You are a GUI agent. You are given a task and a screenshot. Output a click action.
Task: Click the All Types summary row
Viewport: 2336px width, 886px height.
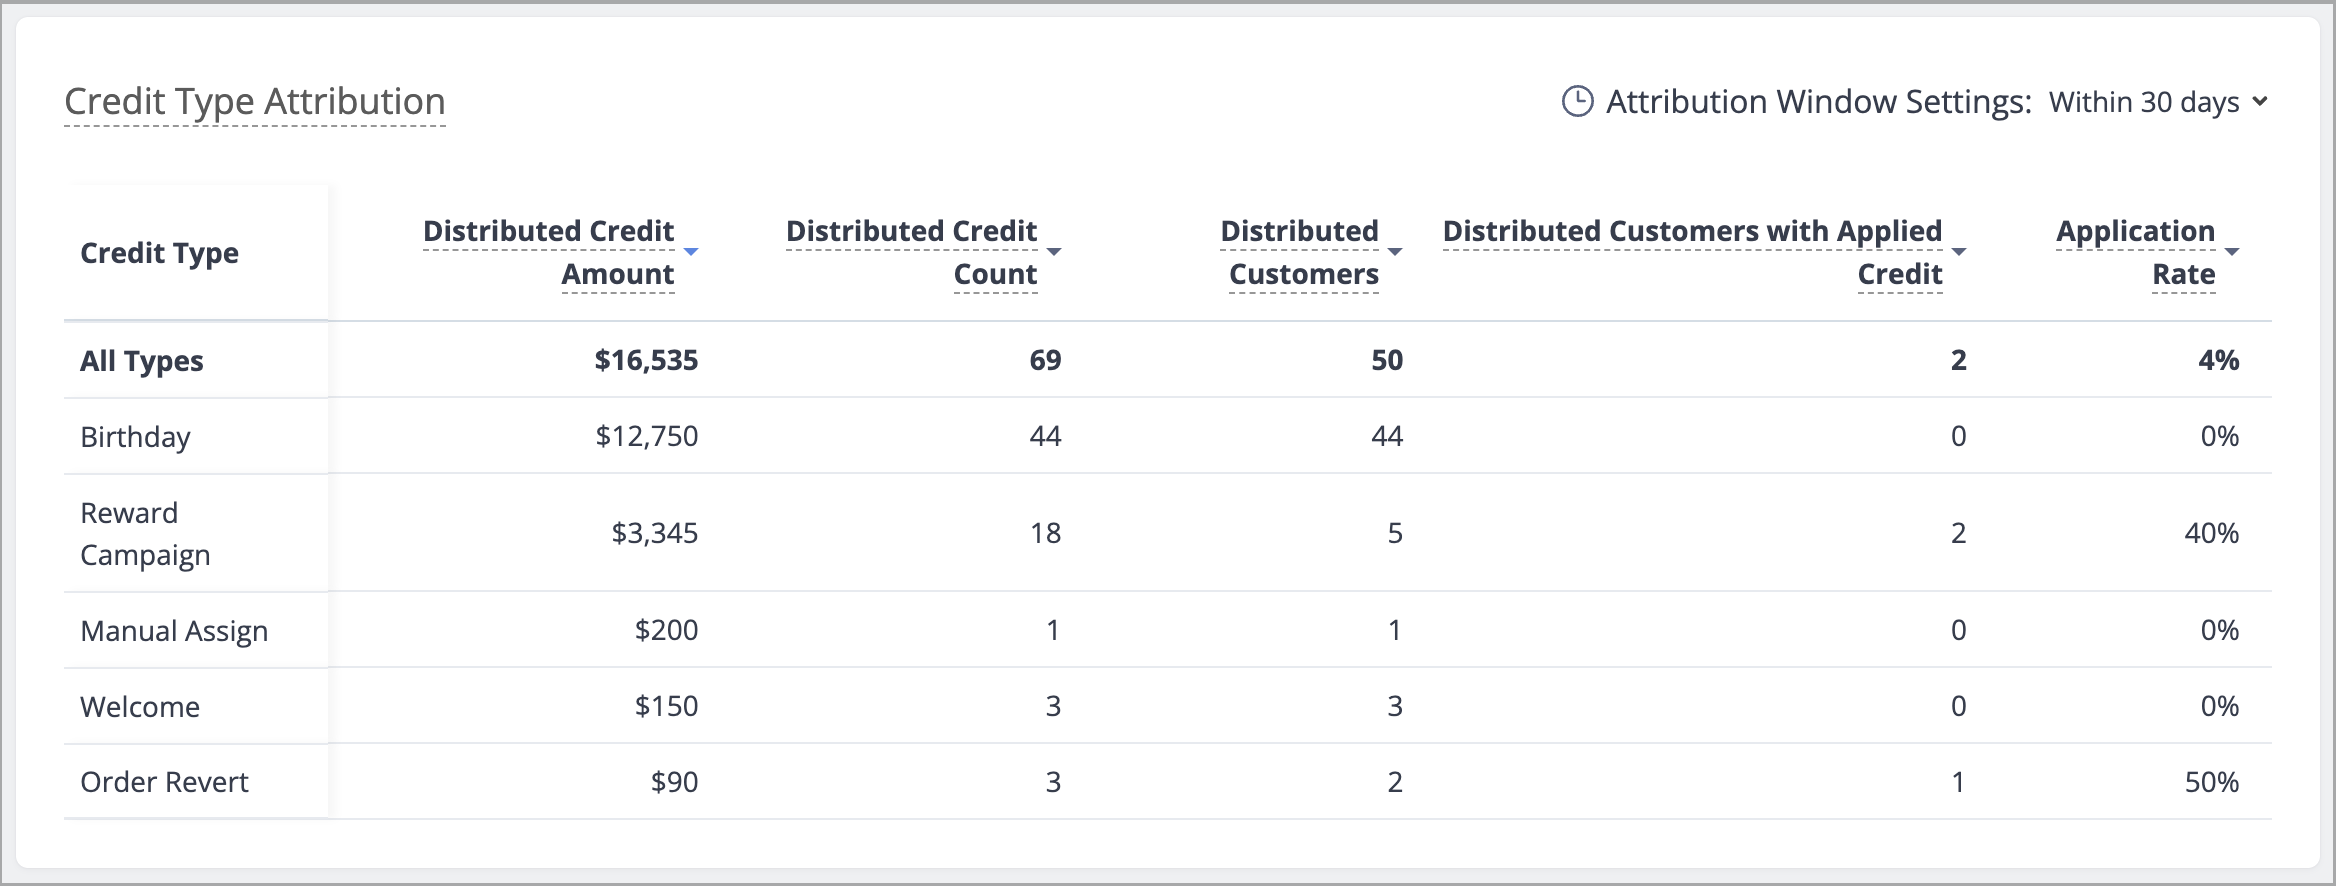coord(1168,360)
